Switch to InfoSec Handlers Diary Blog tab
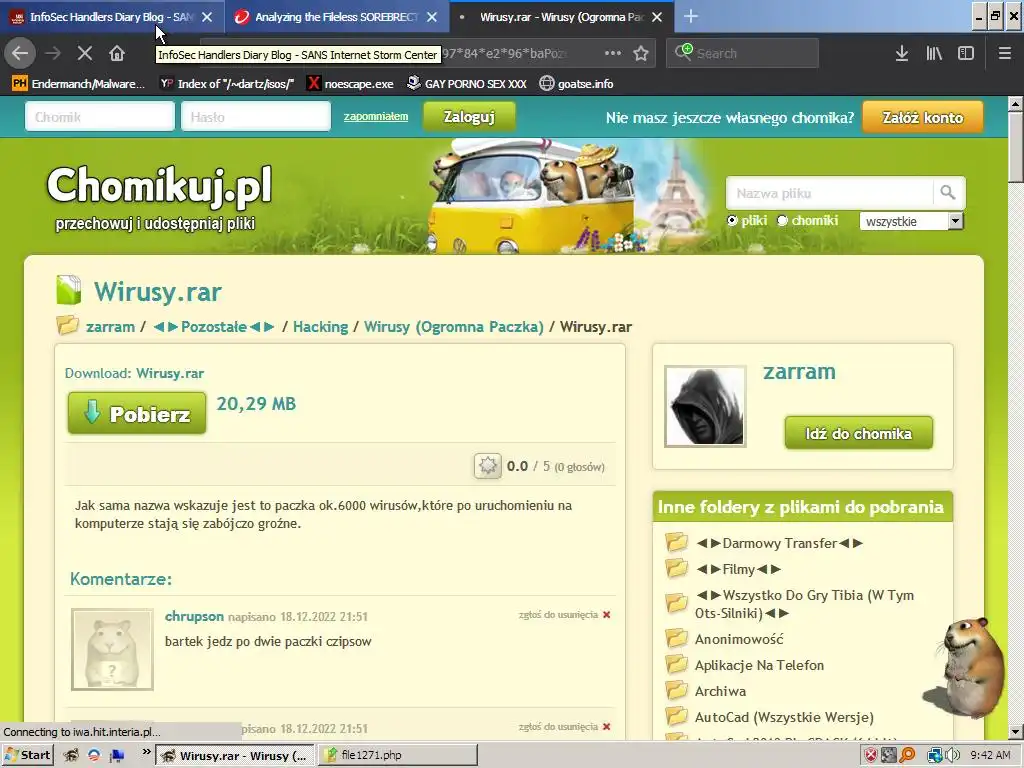This screenshot has width=1024, height=768. tap(104, 17)
